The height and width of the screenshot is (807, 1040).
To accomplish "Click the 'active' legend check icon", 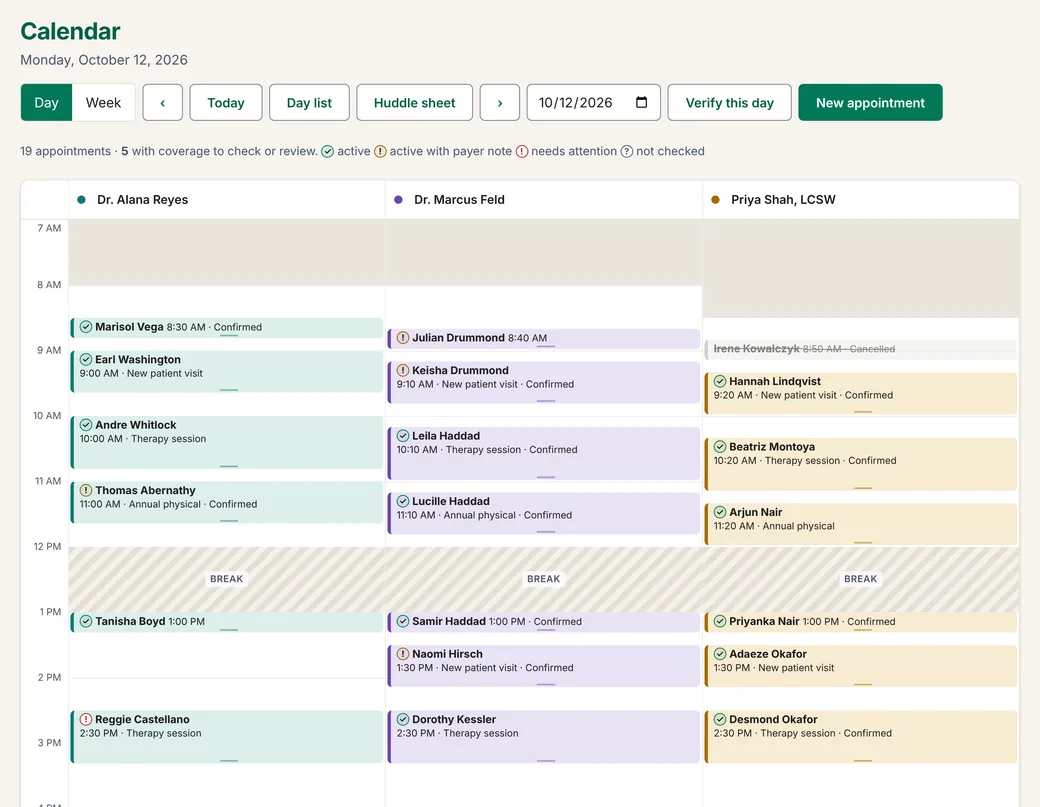I will click(x=328, y=151).
